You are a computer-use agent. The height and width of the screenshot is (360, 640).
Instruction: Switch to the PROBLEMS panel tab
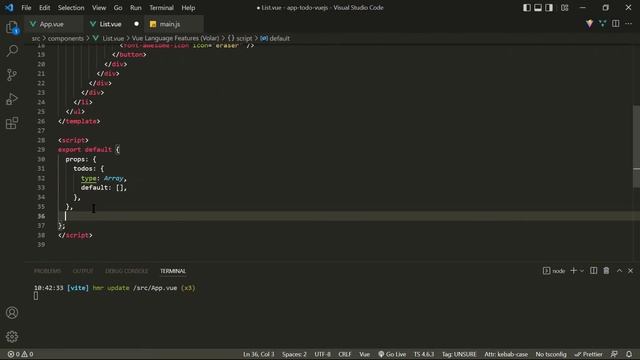47,271
